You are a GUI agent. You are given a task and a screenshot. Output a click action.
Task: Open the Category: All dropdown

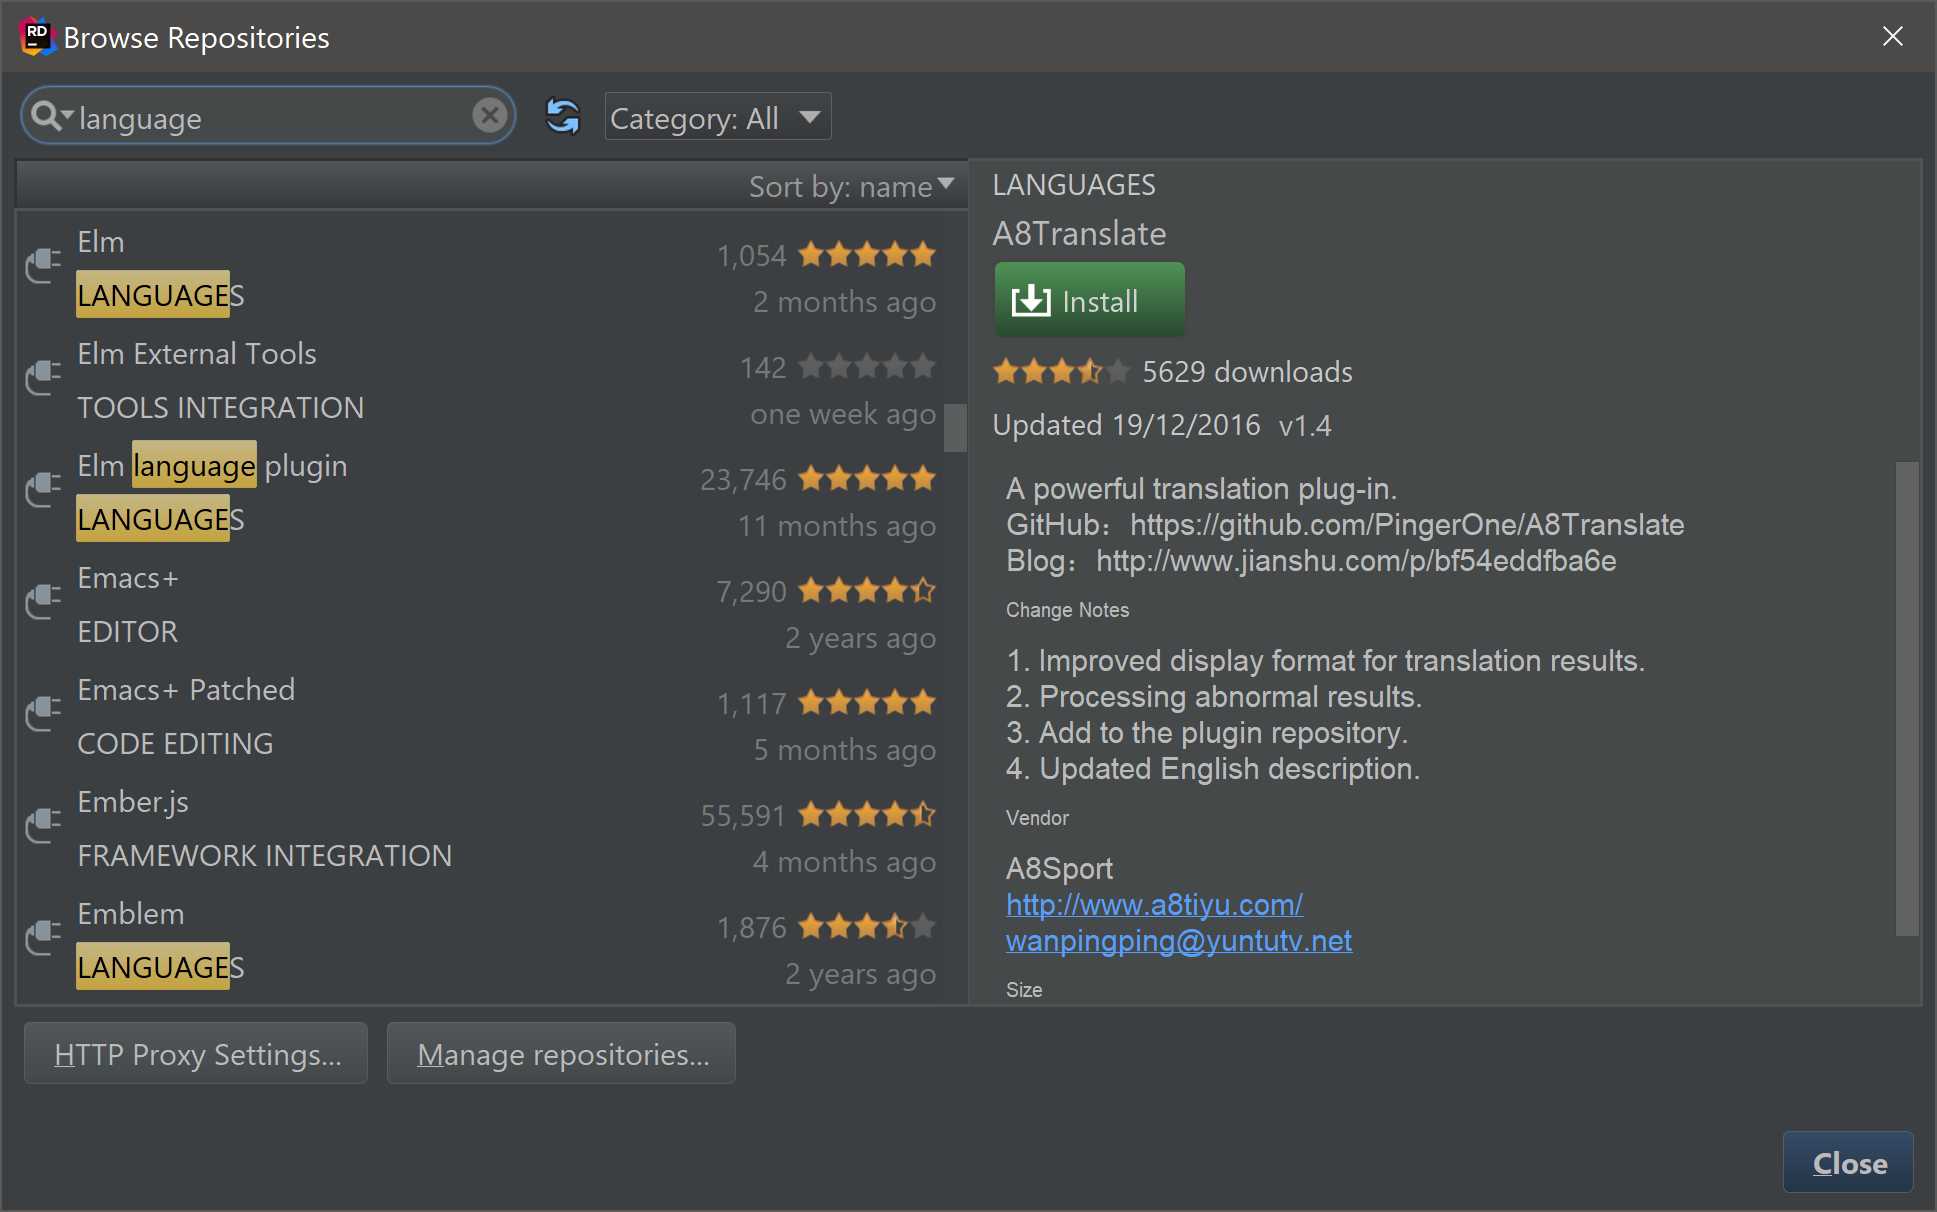[x=717, y=118]
